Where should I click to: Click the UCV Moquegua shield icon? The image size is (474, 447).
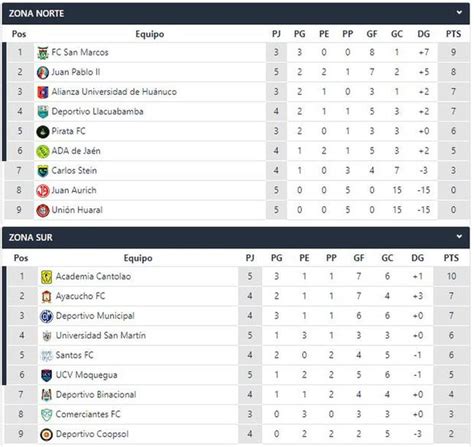pyautogui.click(x=46, y=375)
